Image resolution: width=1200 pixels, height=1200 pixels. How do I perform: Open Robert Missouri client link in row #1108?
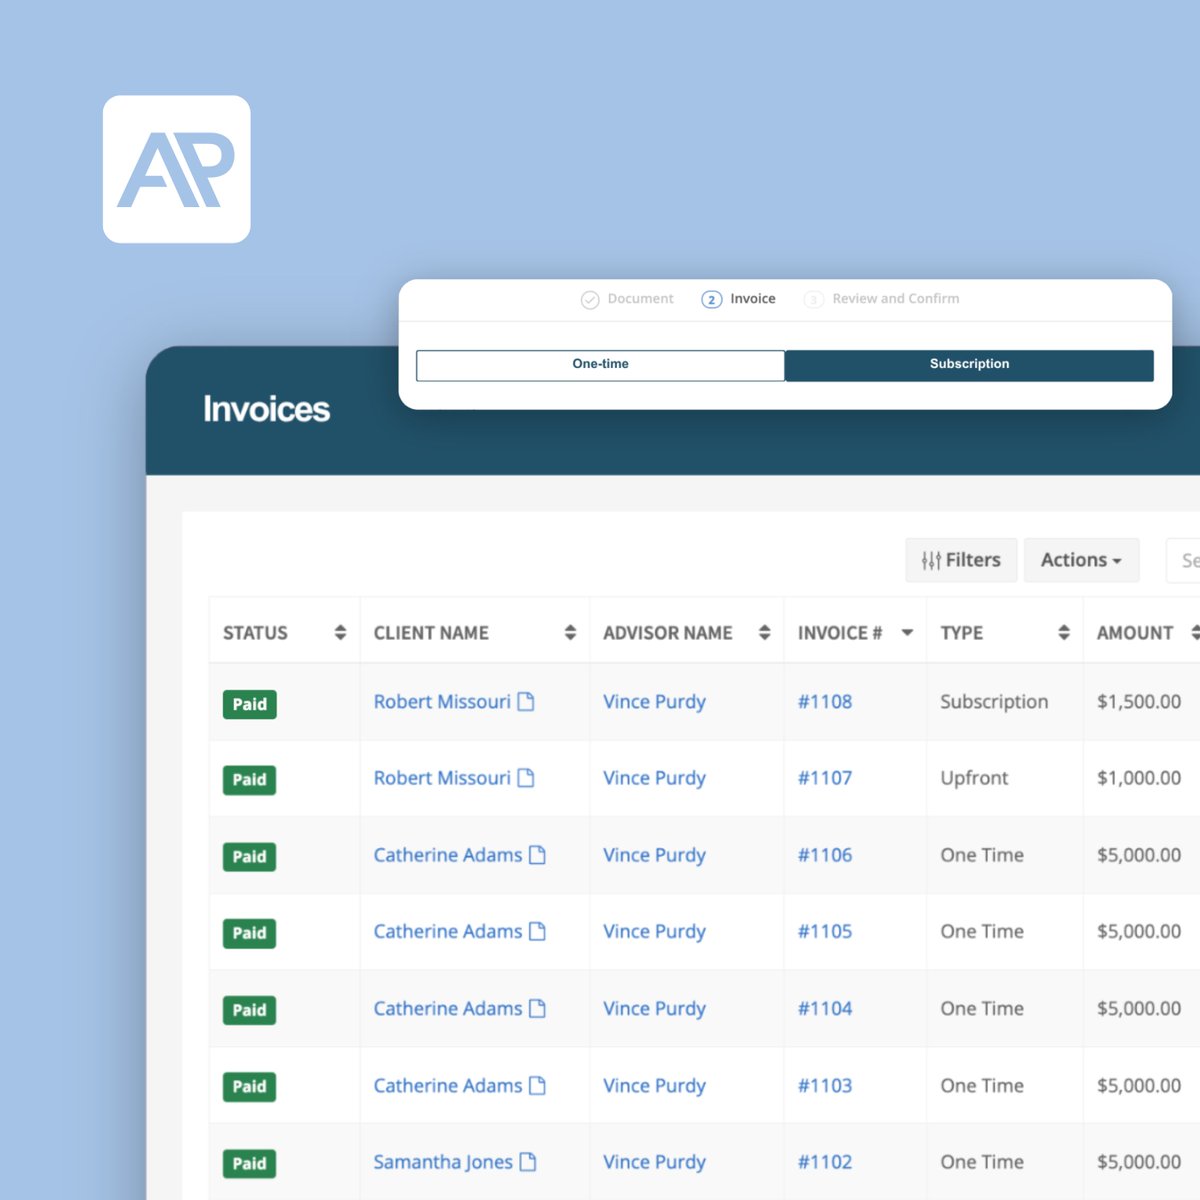click(442, 702)
